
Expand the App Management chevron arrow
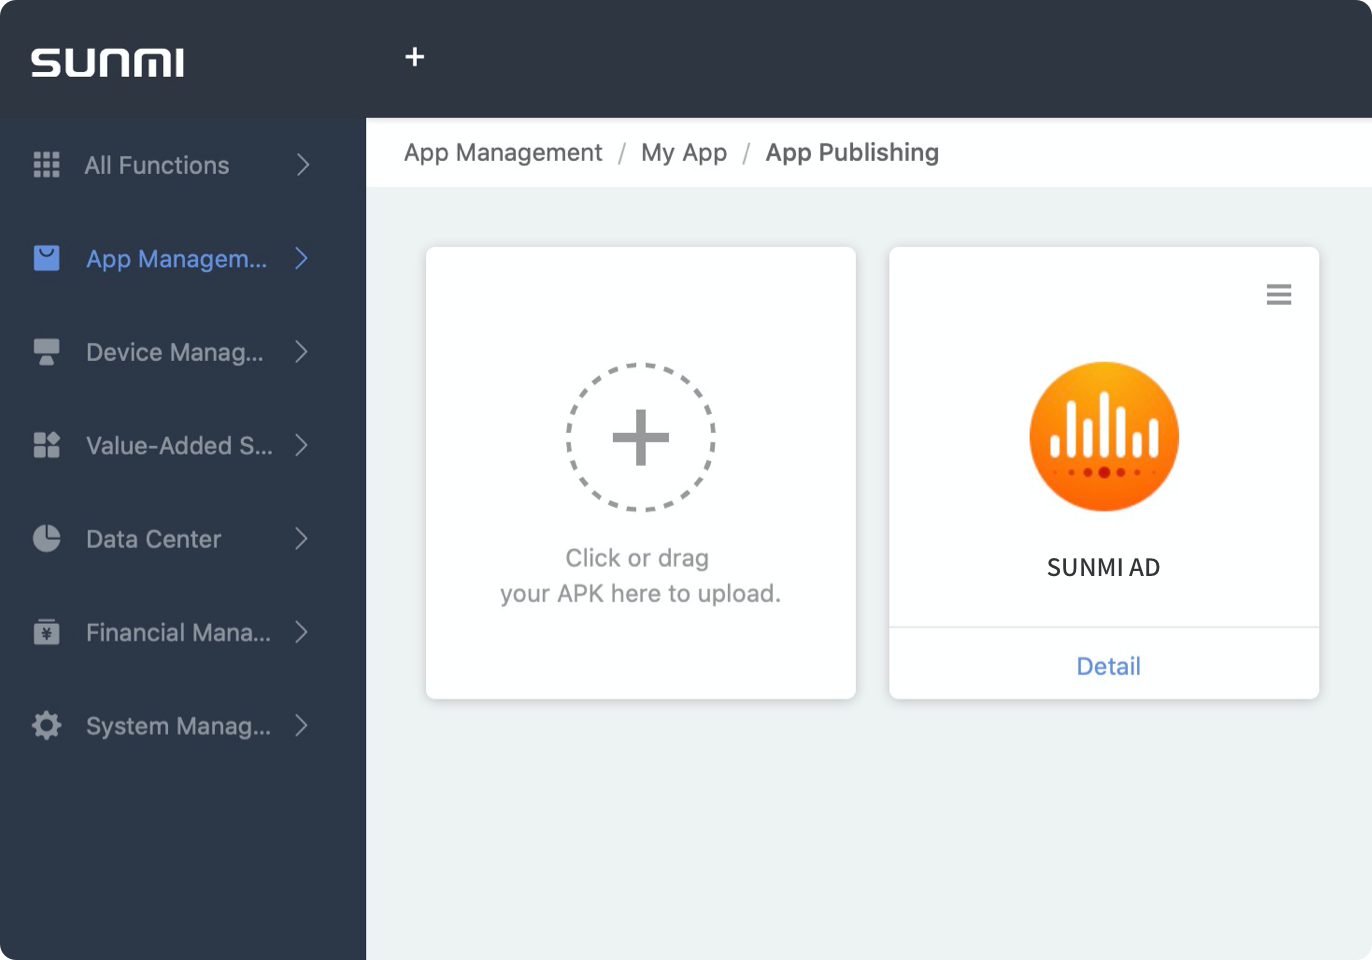point(301,259)
